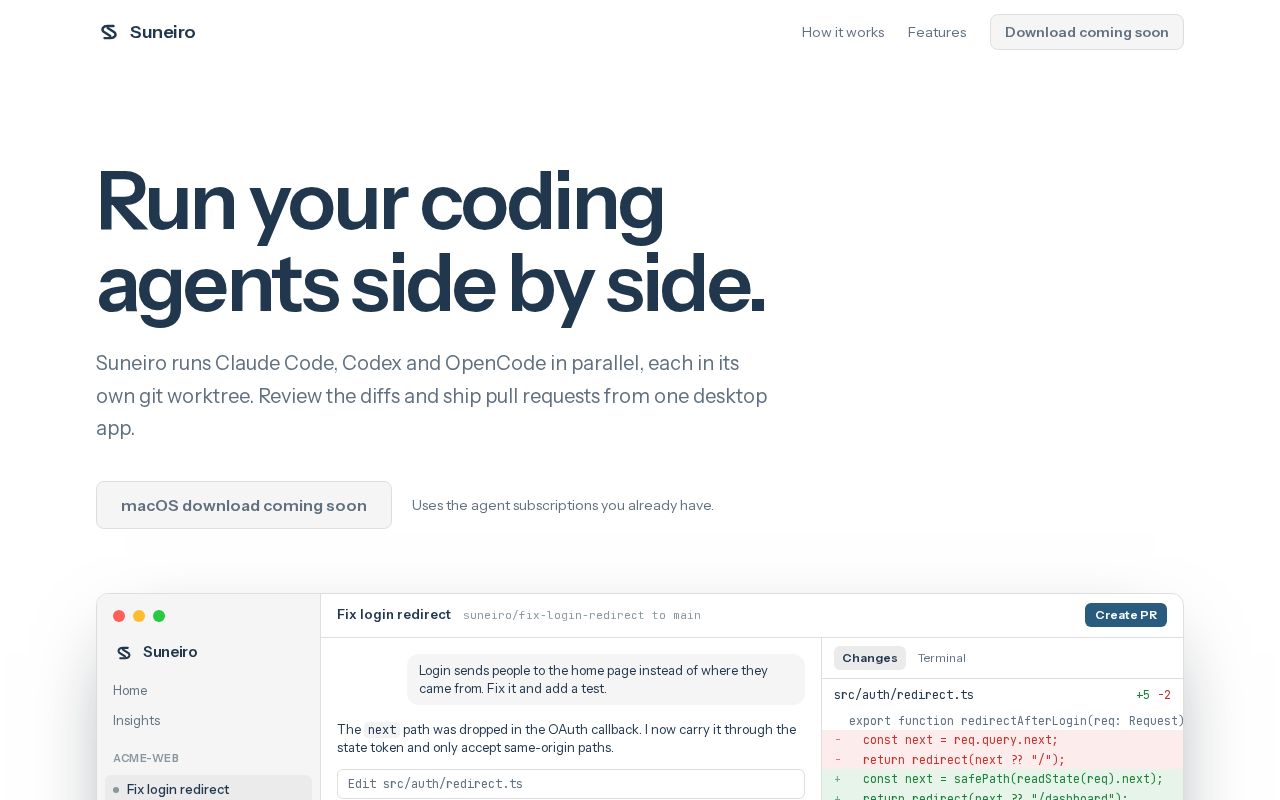Click the +5 additions count
Viewport: 1280px width, 800px height.
tap(1143, 695)
